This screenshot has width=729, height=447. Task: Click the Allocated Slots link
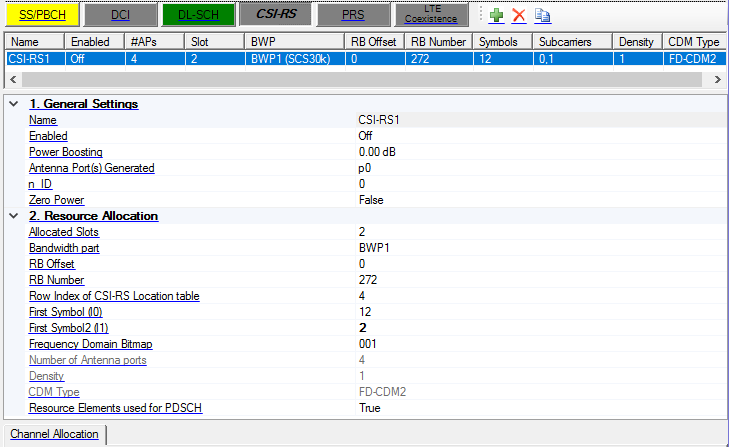[x=64, y=232]
